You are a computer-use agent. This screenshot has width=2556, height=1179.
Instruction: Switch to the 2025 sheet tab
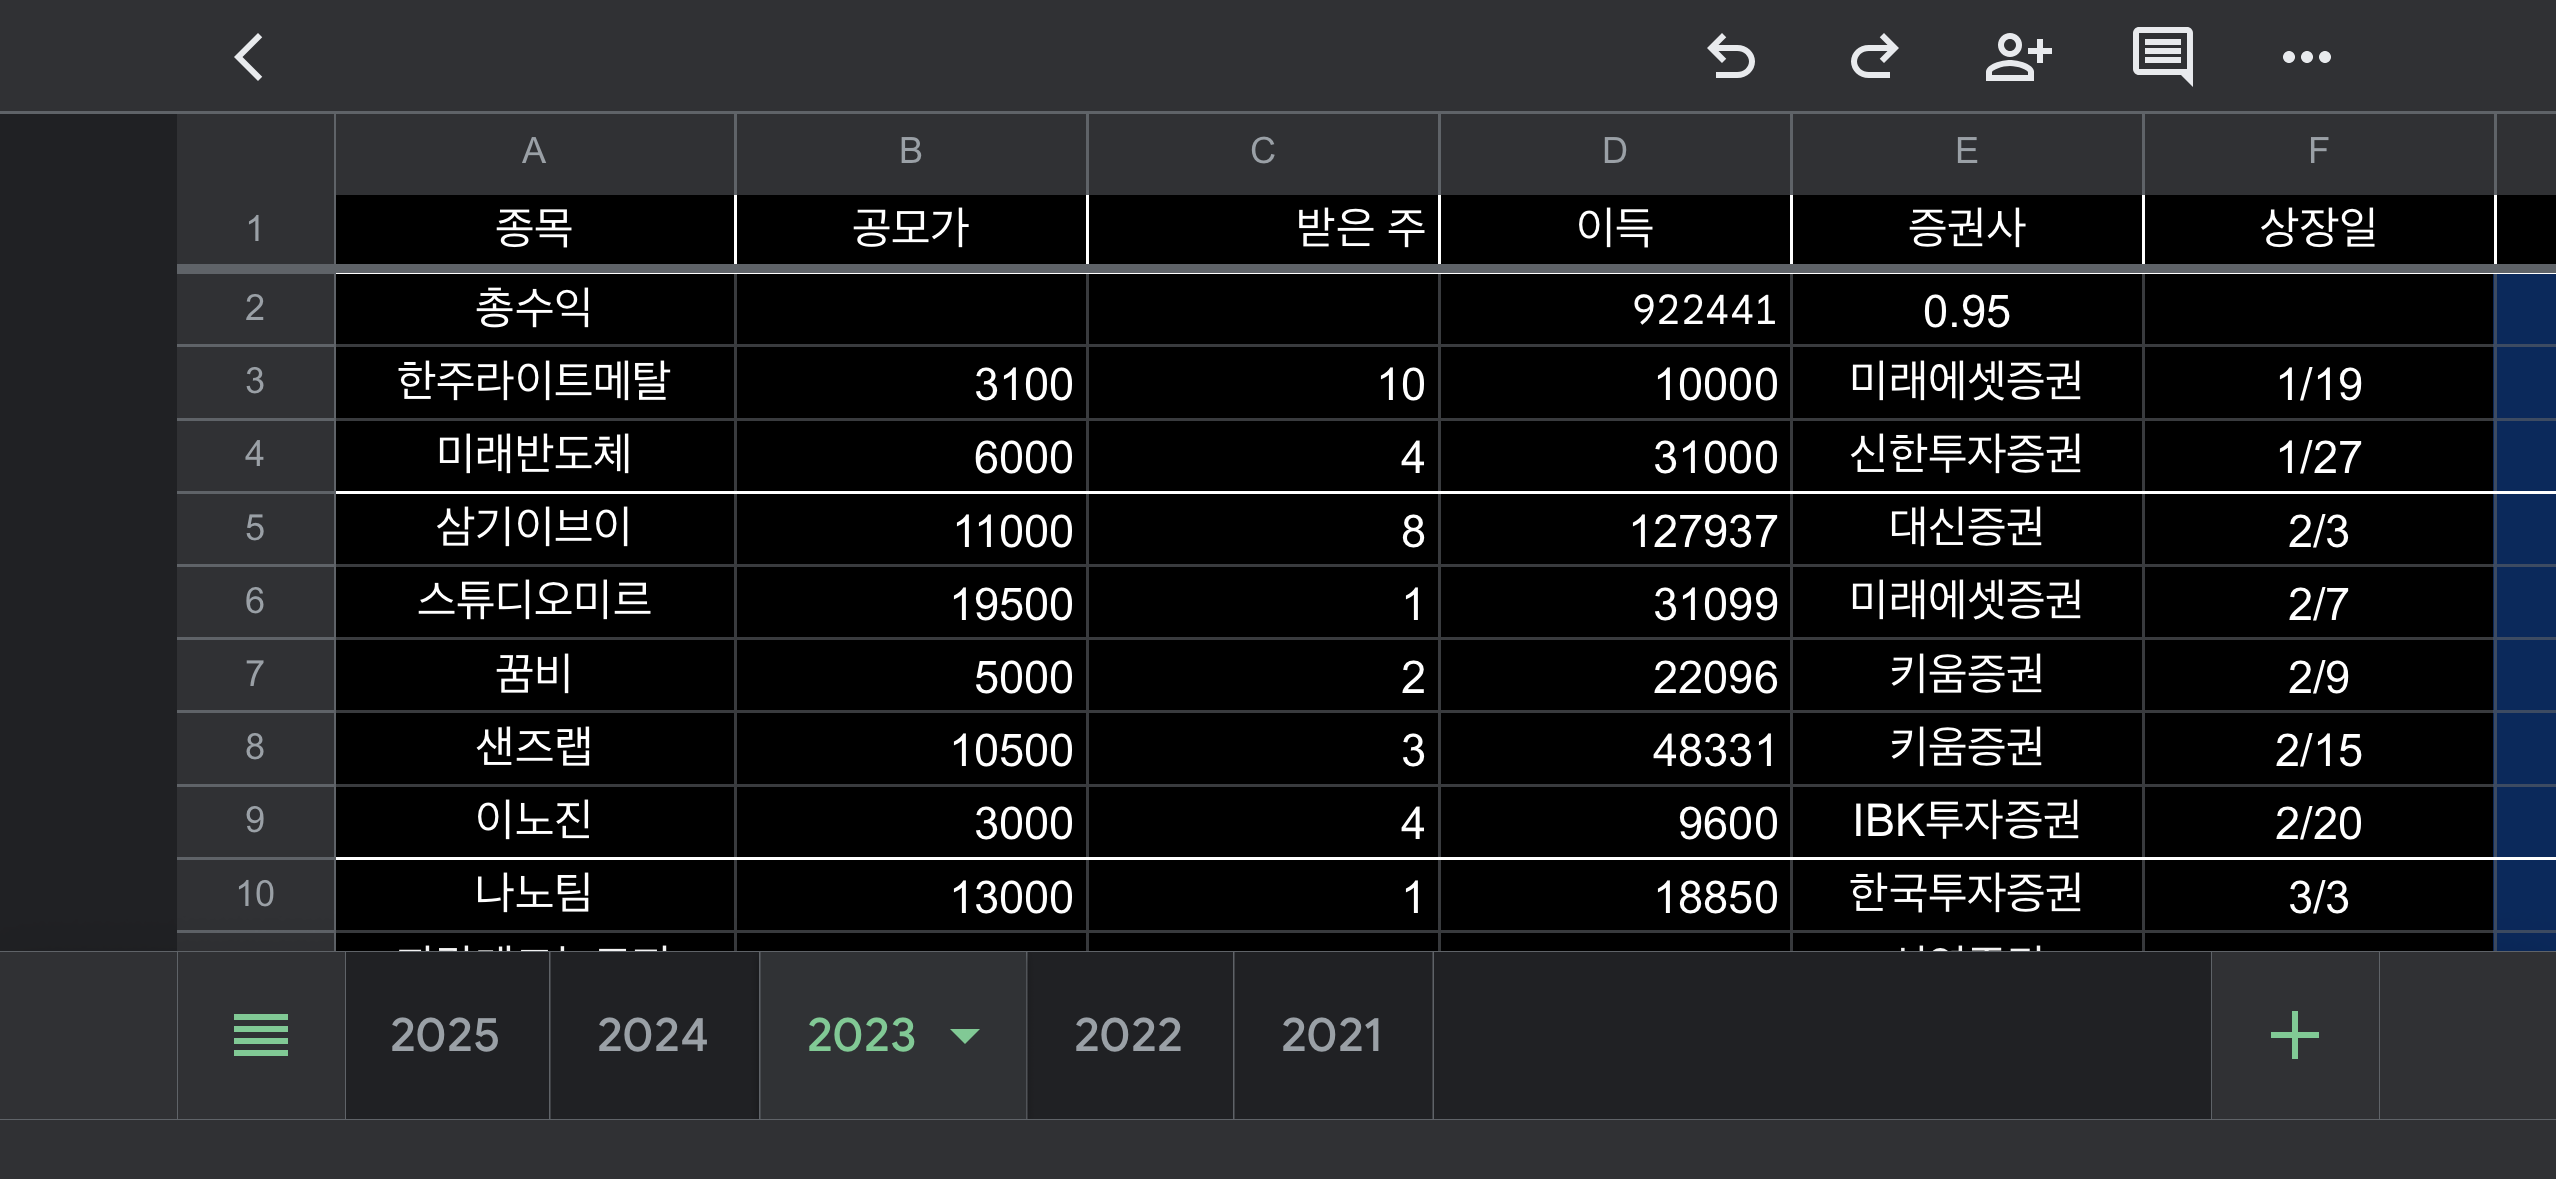point(445,1035)
